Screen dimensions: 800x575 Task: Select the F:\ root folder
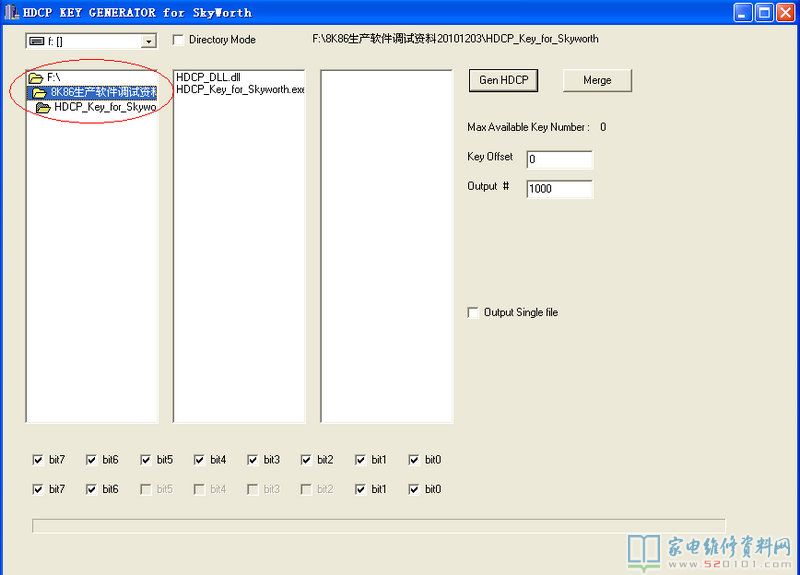tap(54, 78)
